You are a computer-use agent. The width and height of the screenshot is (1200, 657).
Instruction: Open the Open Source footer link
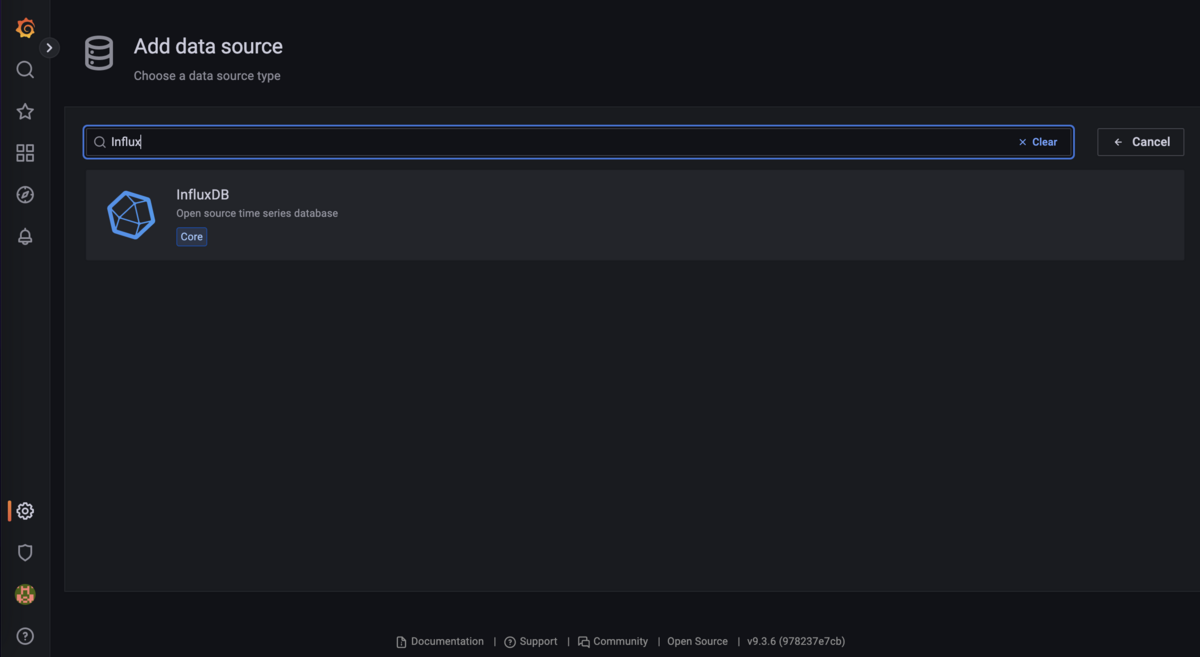click(697, 642)
